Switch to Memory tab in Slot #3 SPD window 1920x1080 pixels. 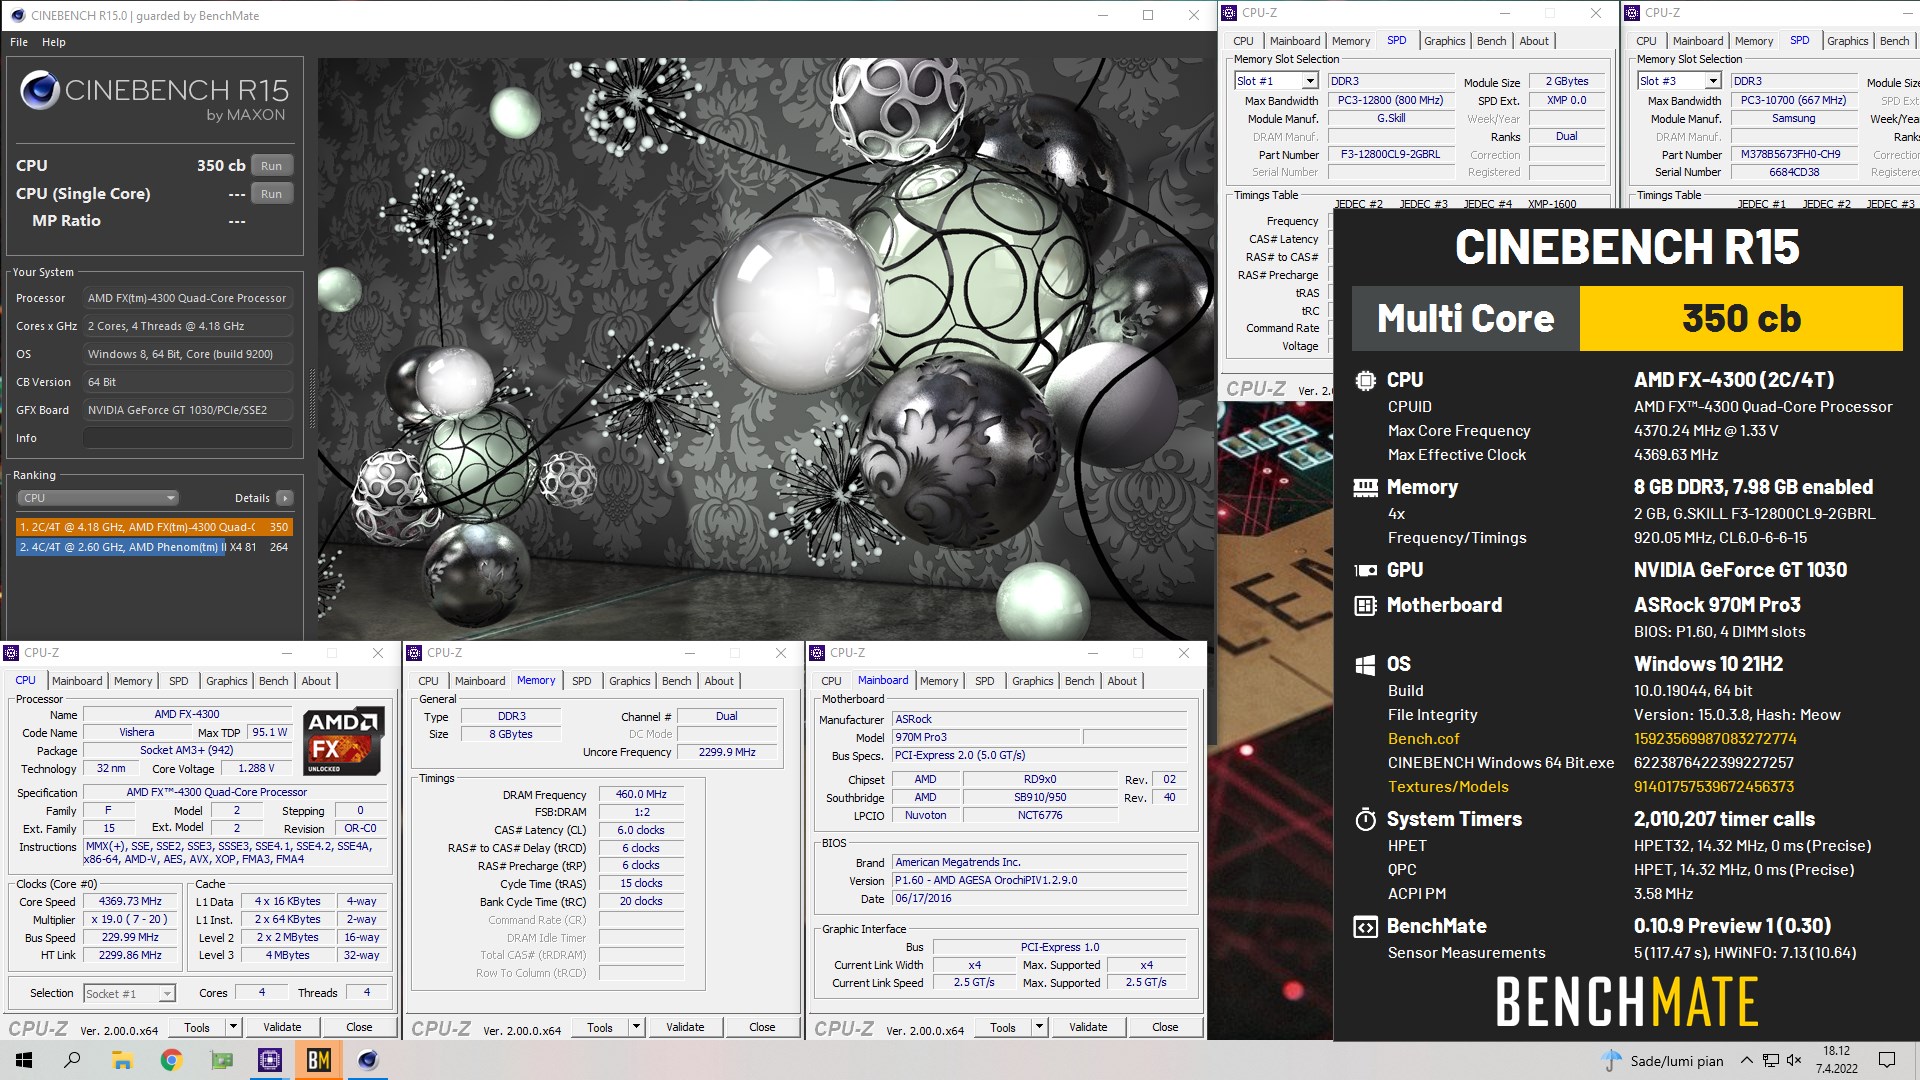tap(1754, 41)
